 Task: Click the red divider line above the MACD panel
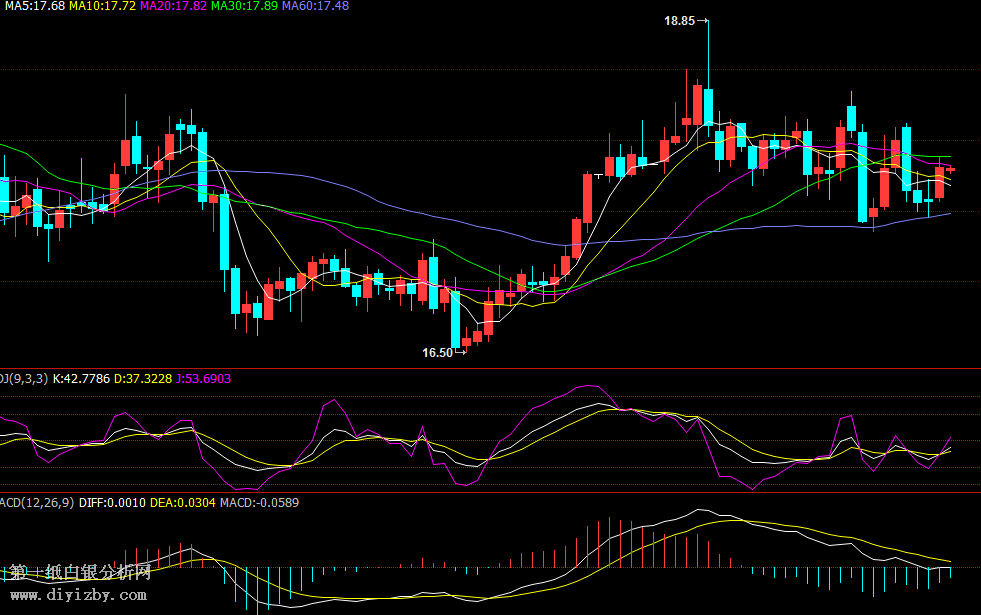point(490,492)
